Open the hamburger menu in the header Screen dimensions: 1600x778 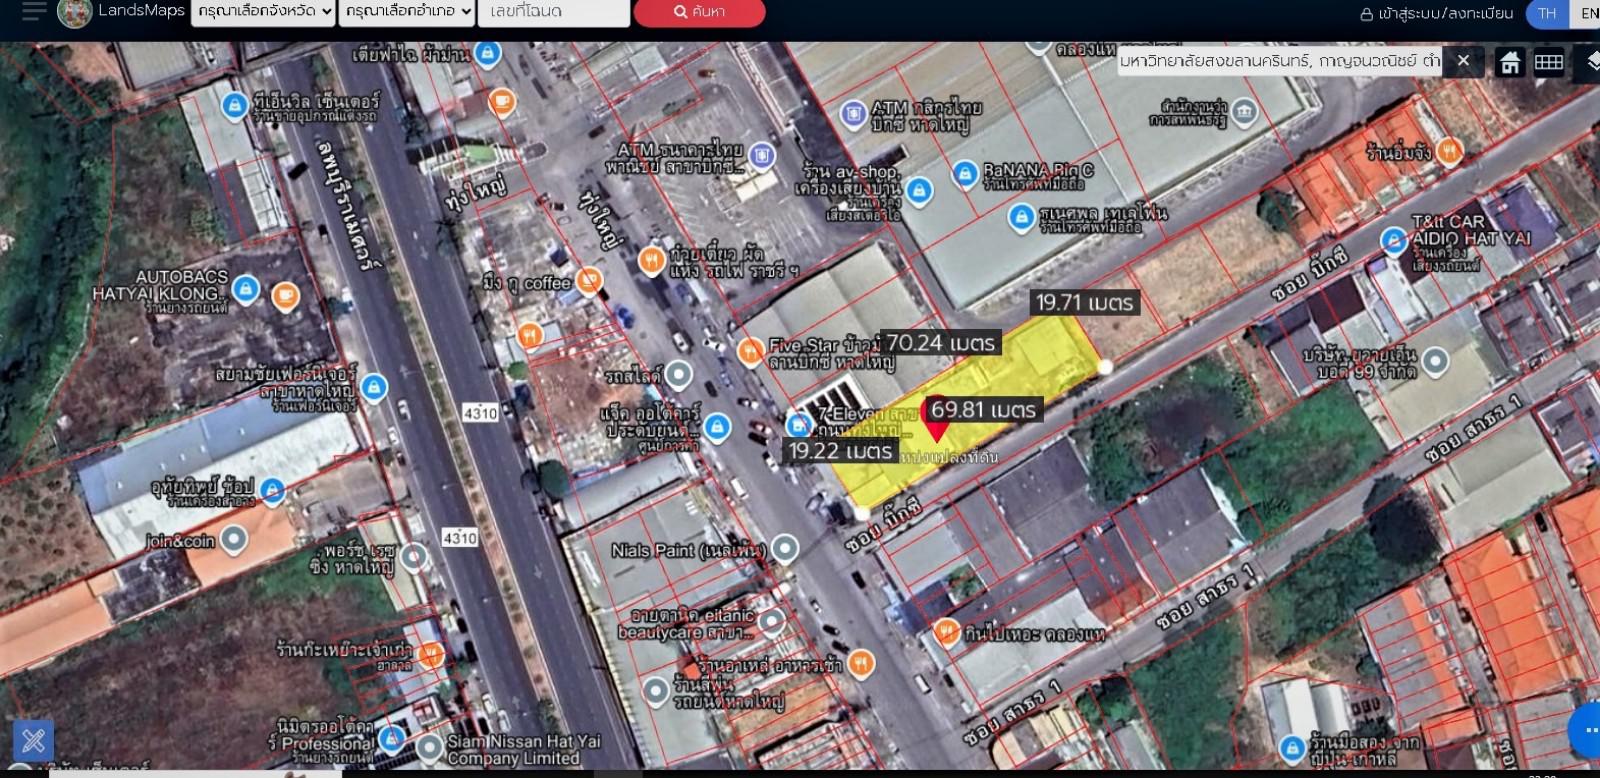tap(34, 11)
